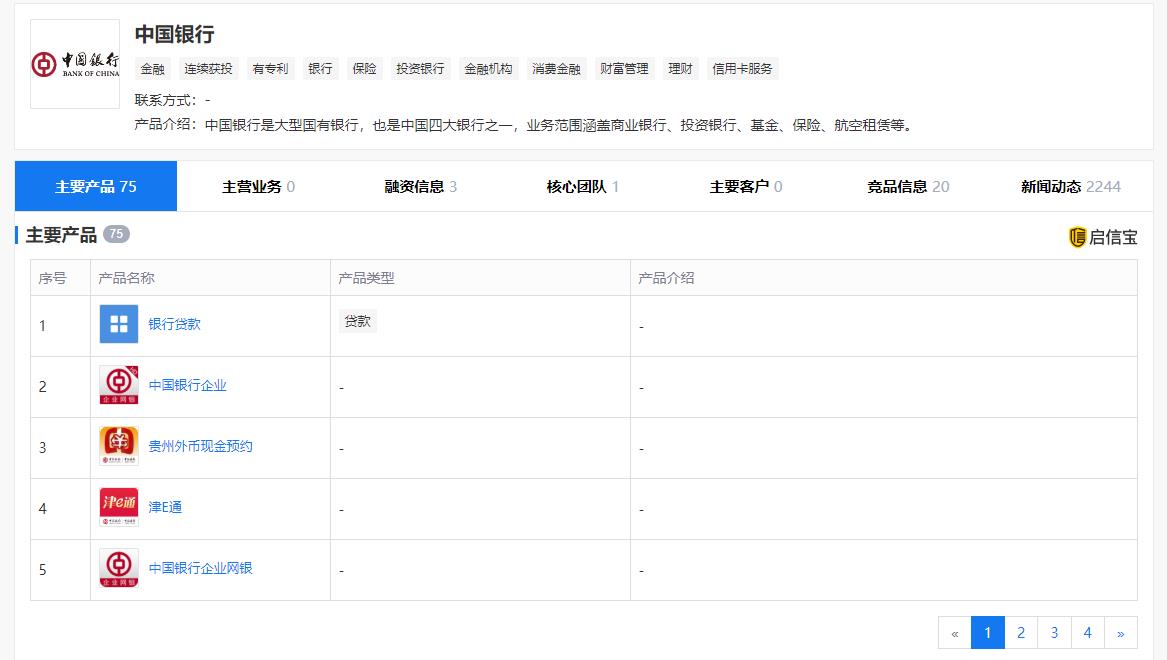Open the 津E通 product link
Viewport: 1167px width, 660px height.
tap(165, 507)
